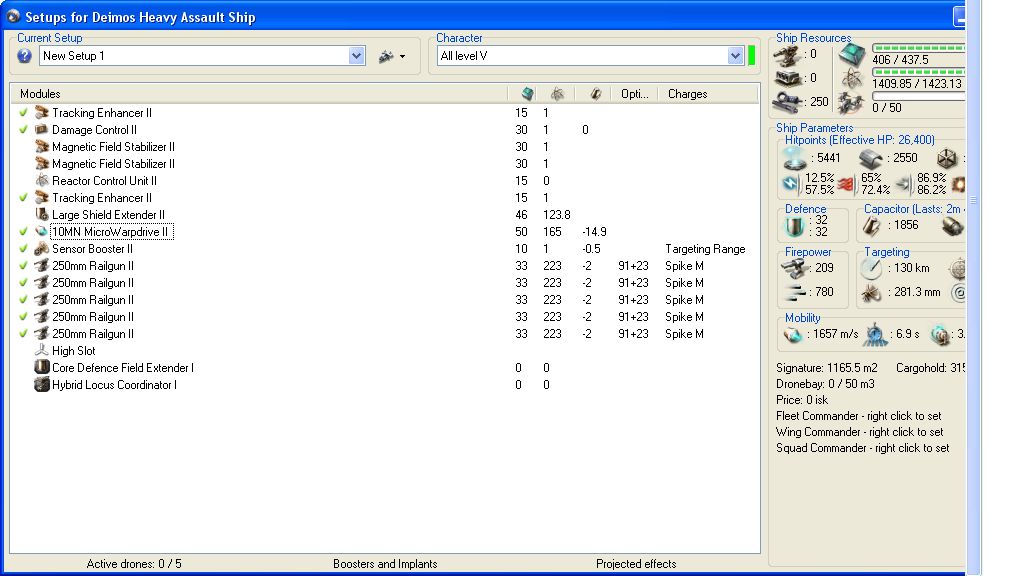Image resolution: width=1026 pixels, height=576 pixels.
Task: Toggle 10MN MicroWarpdrive II active checkmark
Action: tap(24, 232)
